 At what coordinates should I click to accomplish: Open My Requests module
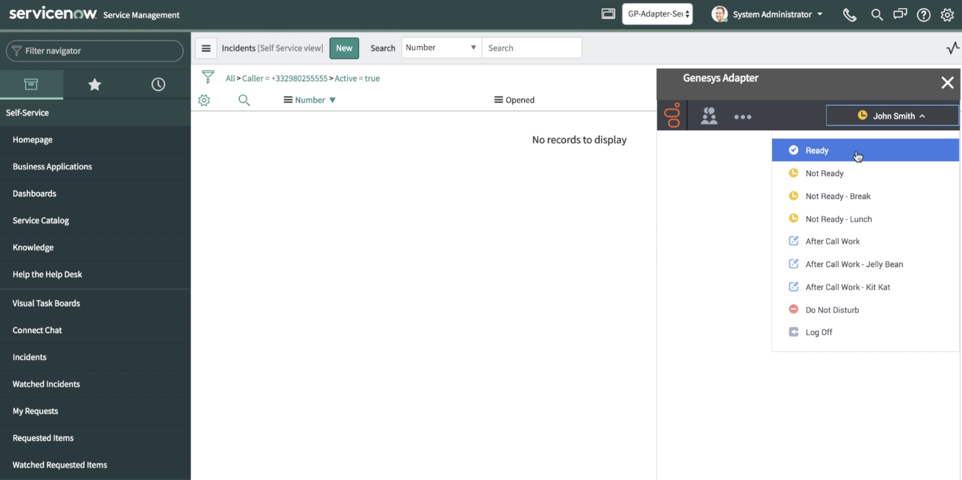(x=35, y=411)
